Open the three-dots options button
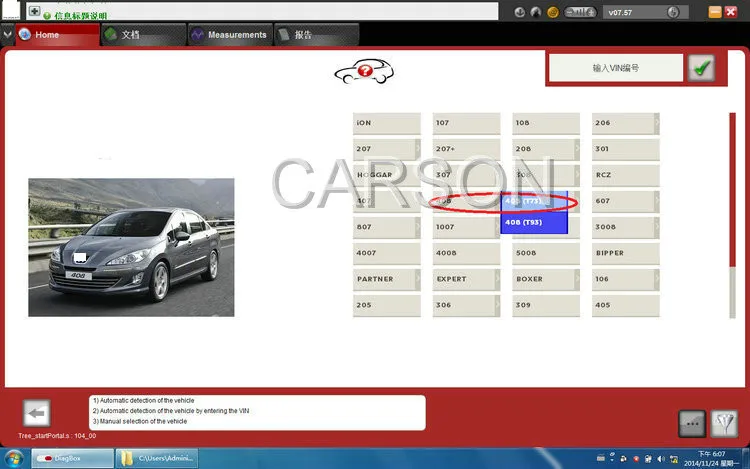The image size is (750, 469). click(x=692, y=424)
